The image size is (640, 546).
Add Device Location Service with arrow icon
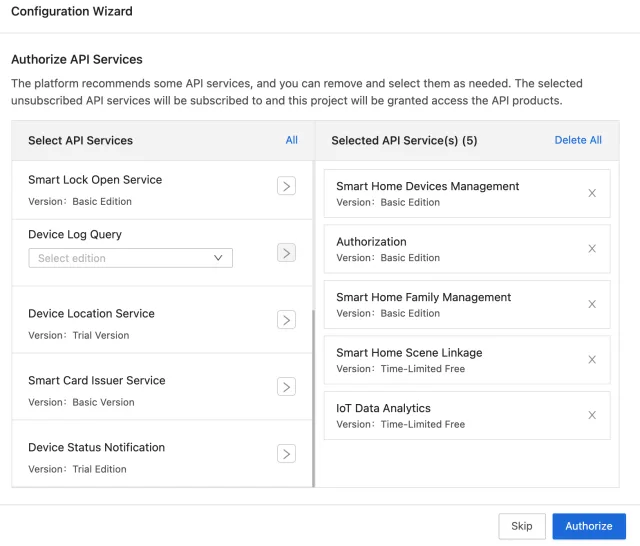pyautogui.click(x=286, y=320)
